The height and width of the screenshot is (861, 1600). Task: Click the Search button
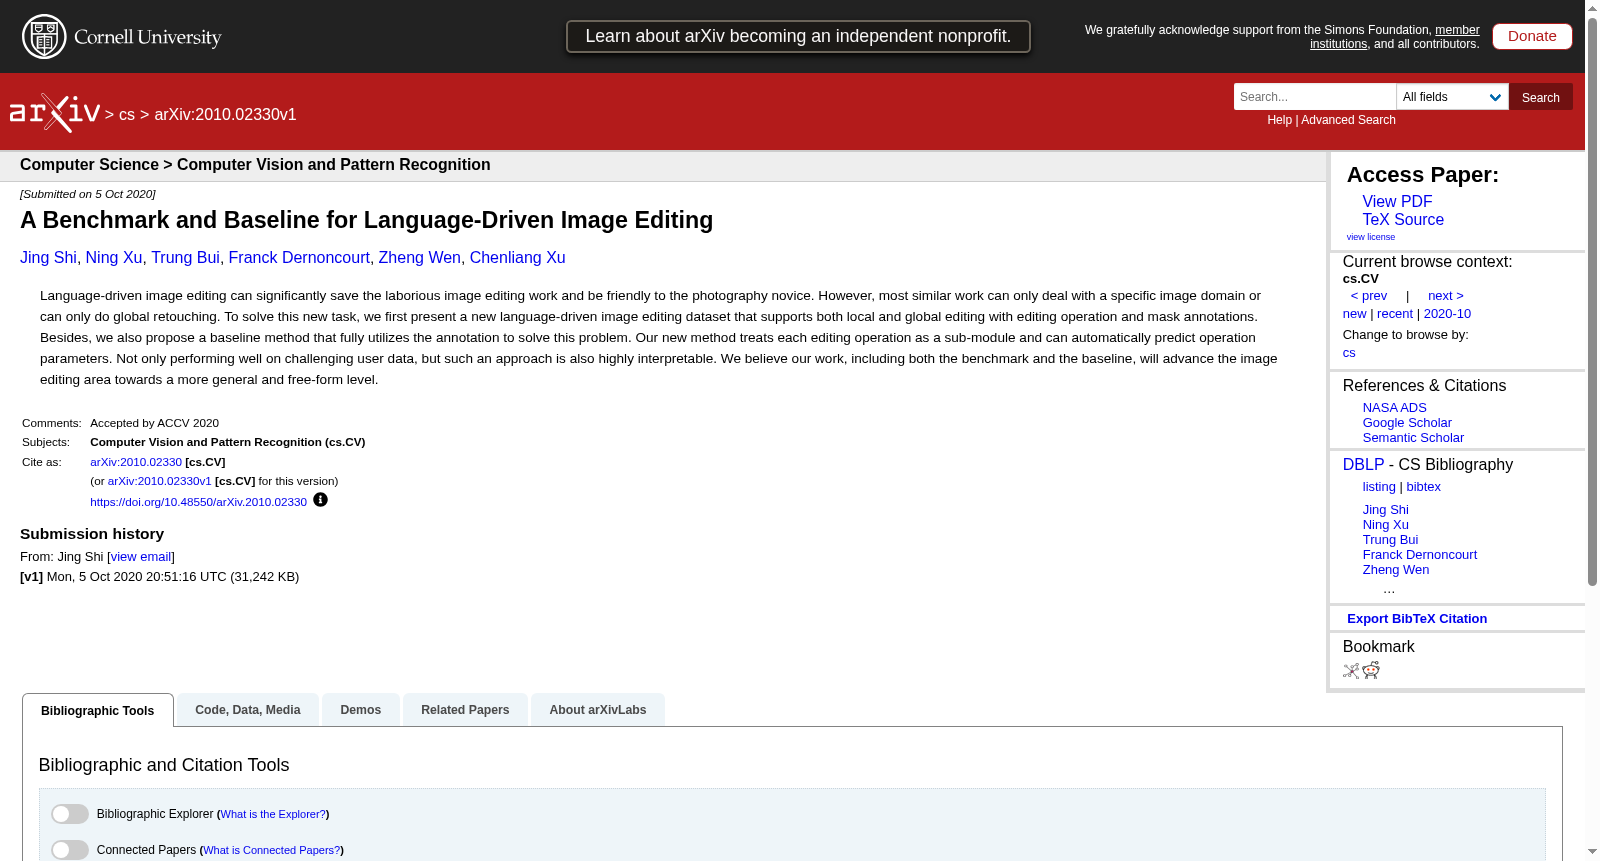point(1540,97)
